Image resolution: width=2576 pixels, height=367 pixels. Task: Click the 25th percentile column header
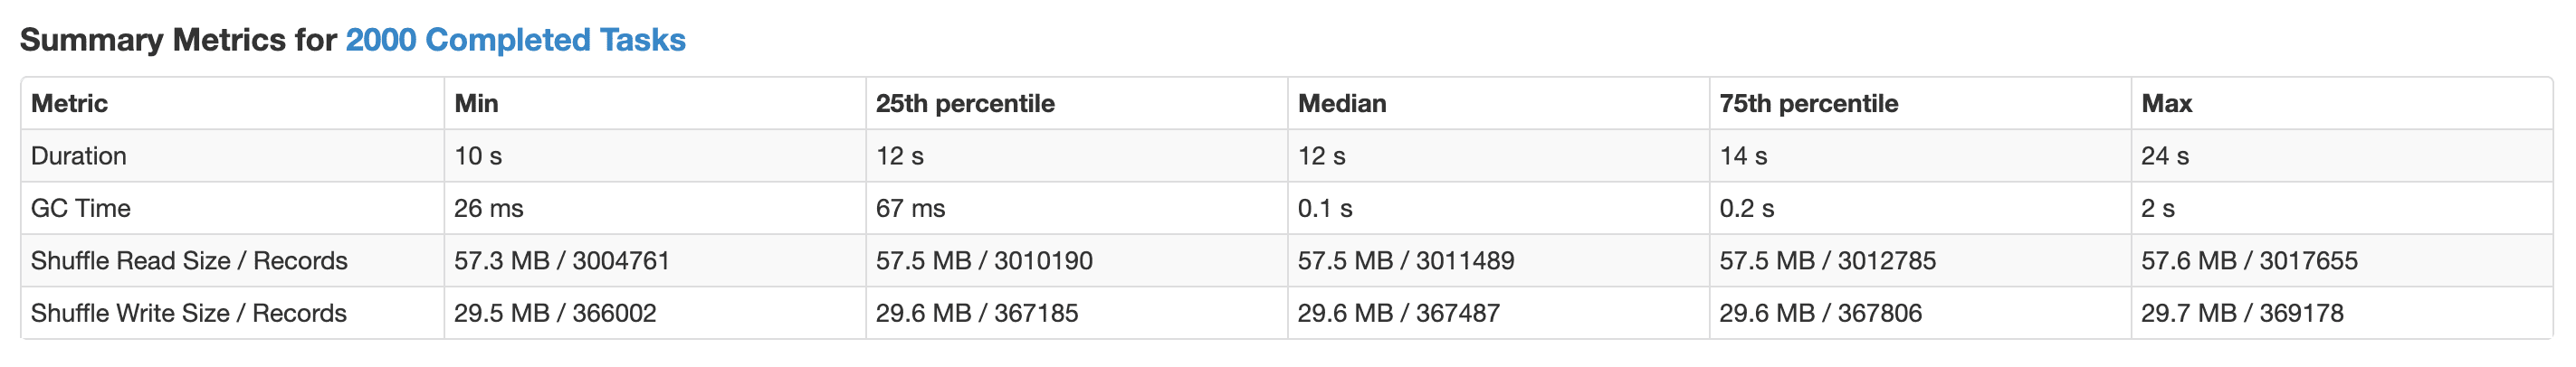[x=965, y=104]
